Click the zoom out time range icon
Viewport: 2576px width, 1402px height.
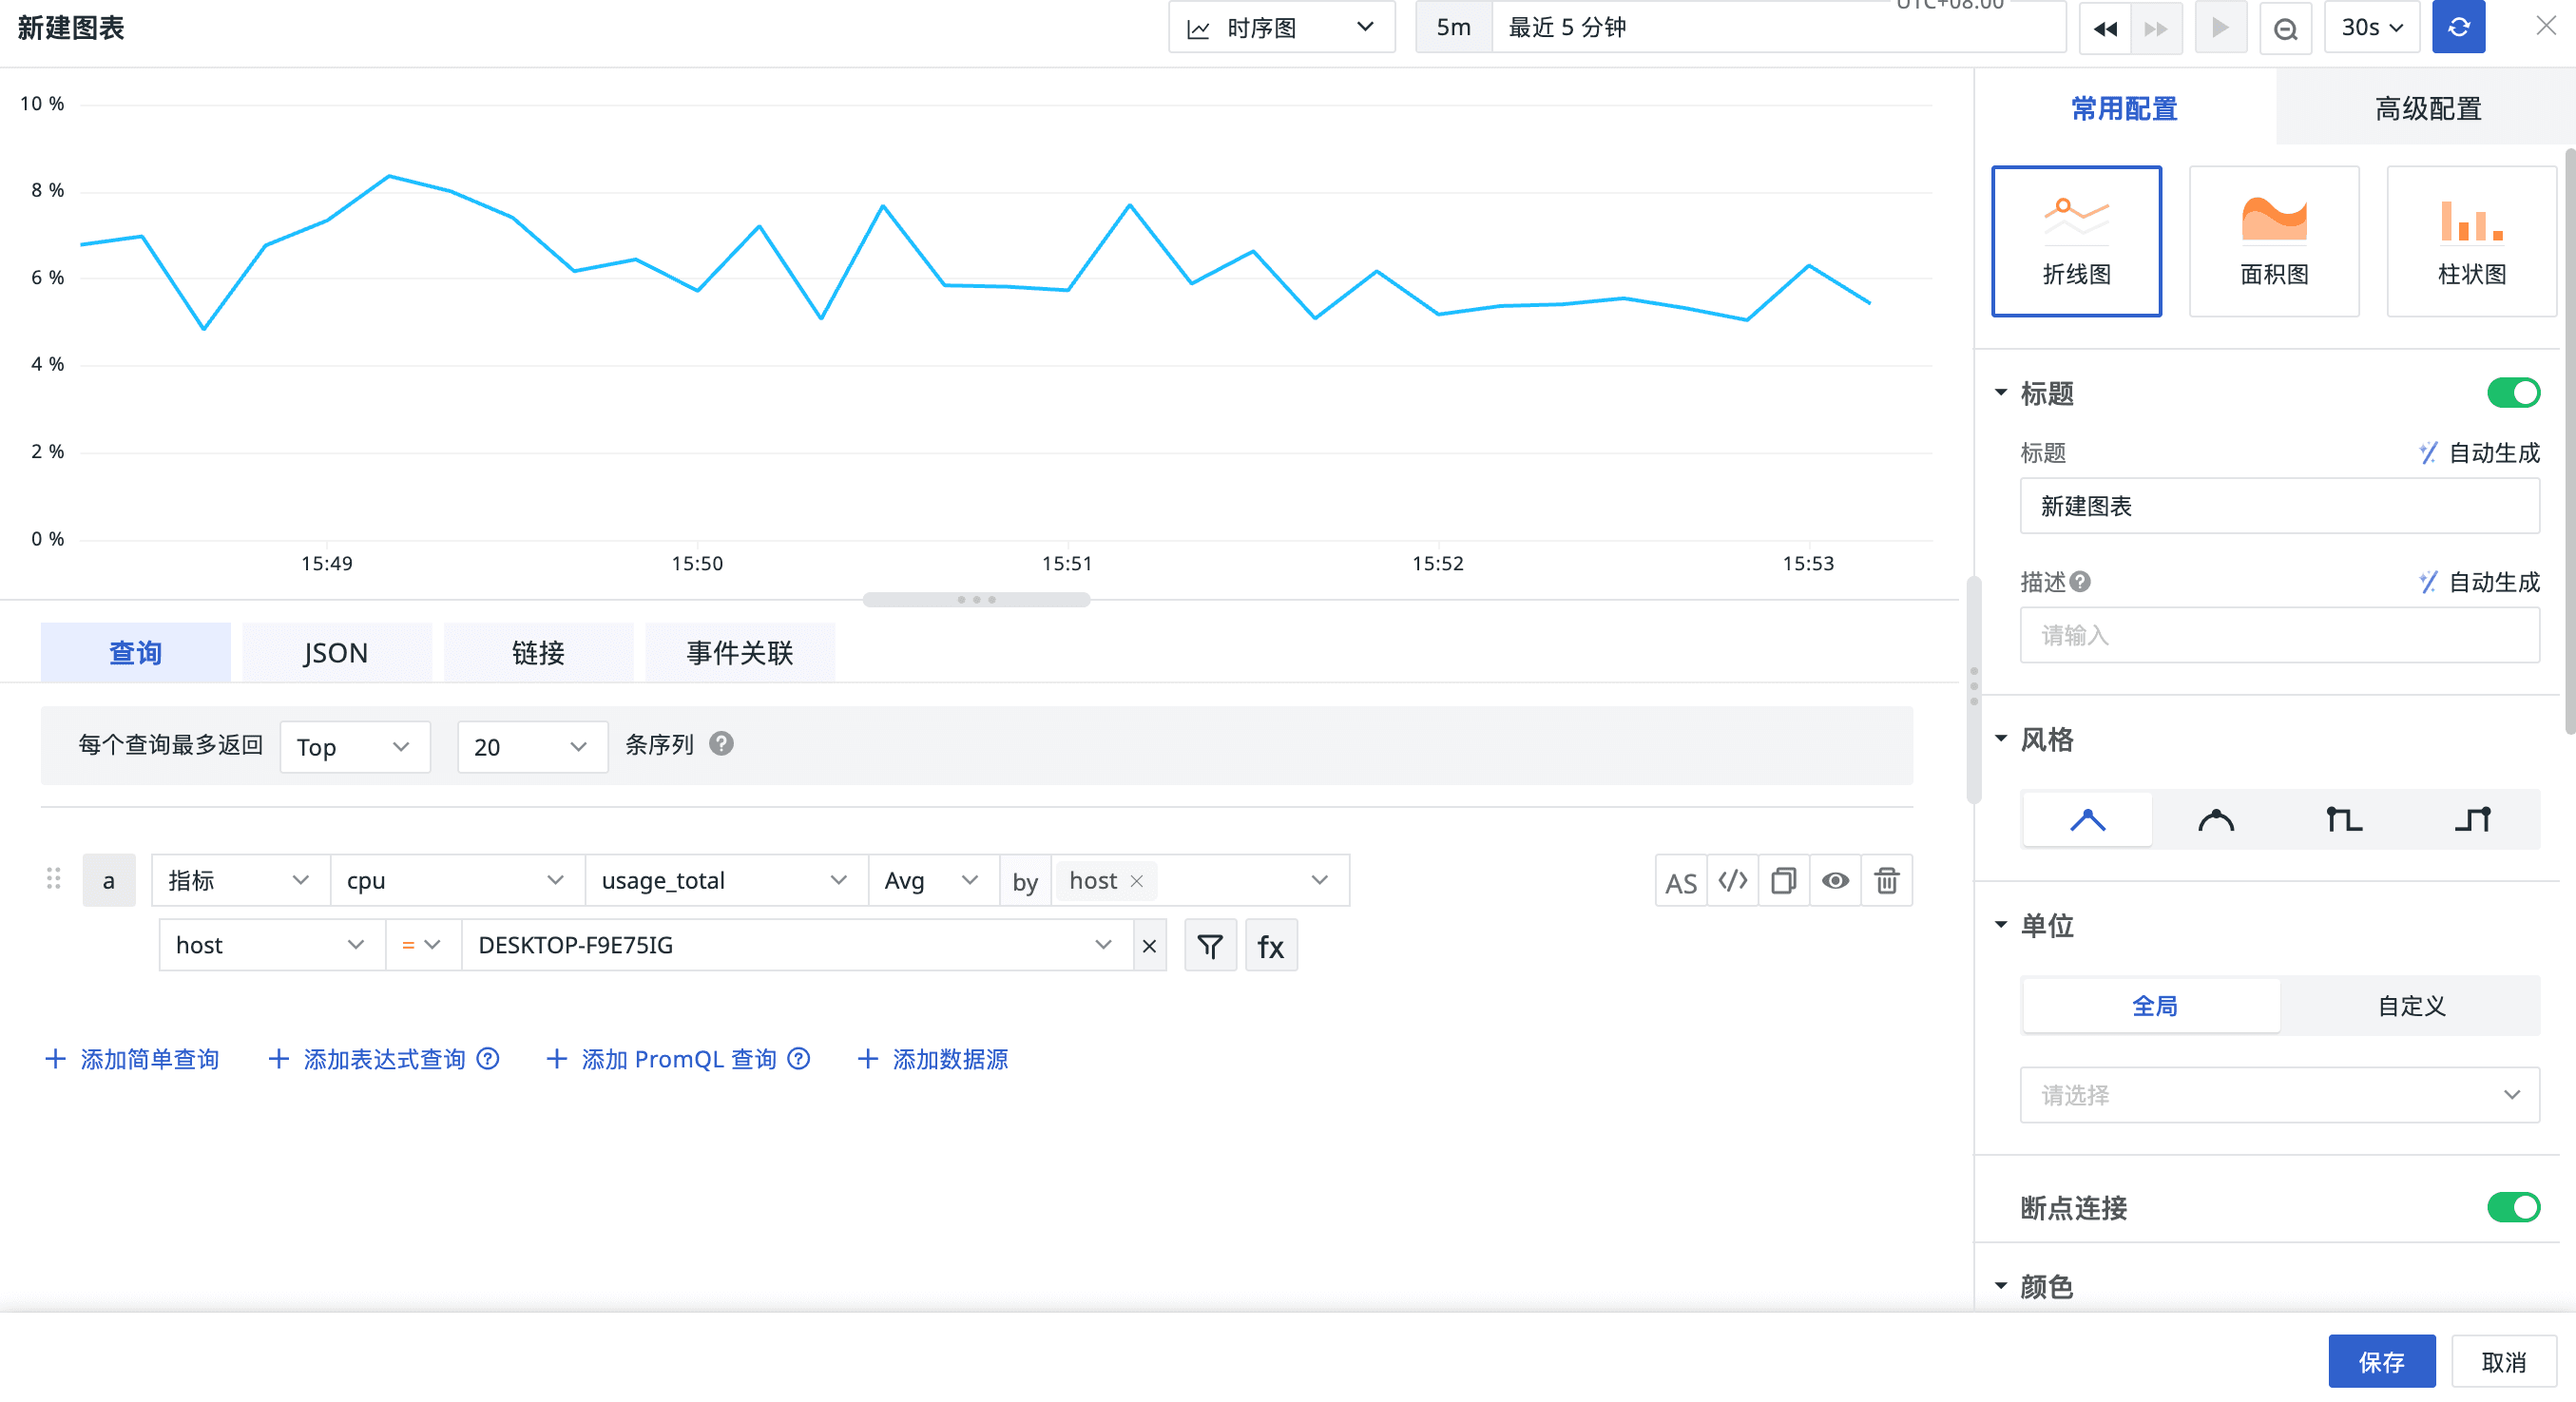point(2285,28)
